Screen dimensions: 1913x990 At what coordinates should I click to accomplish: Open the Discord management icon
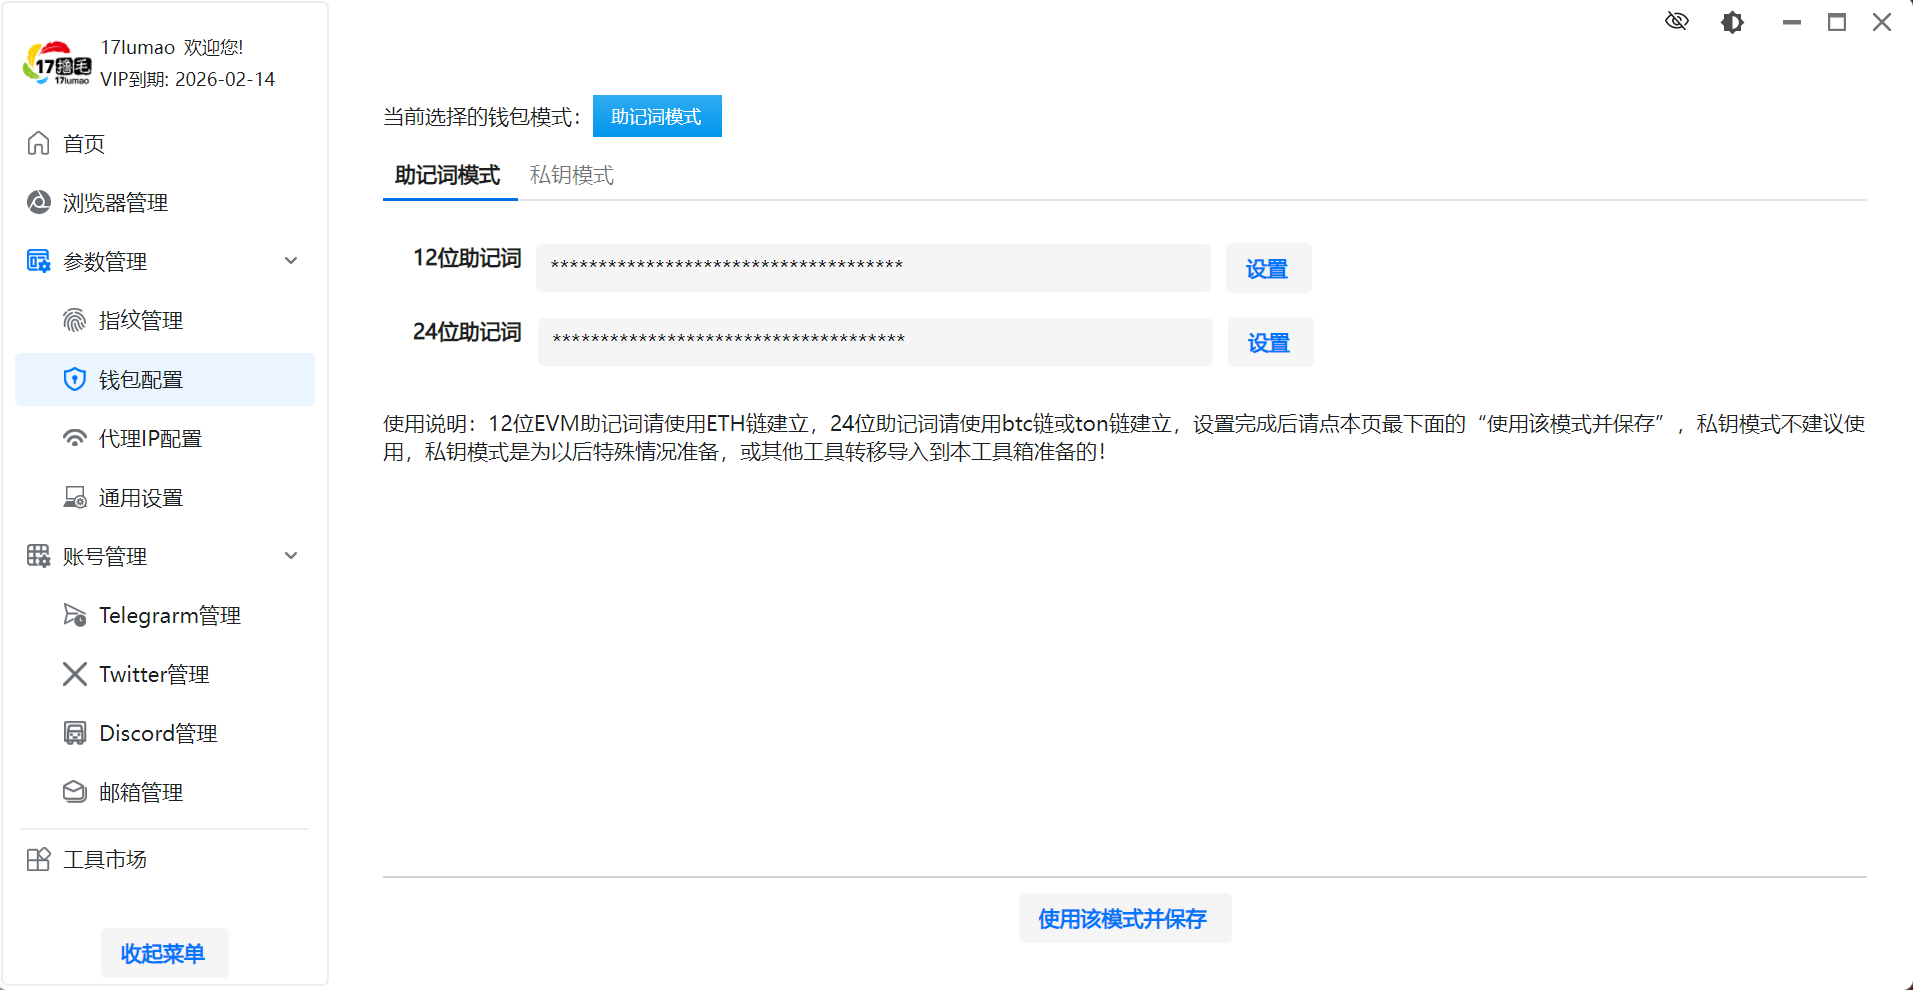(75, 733)
